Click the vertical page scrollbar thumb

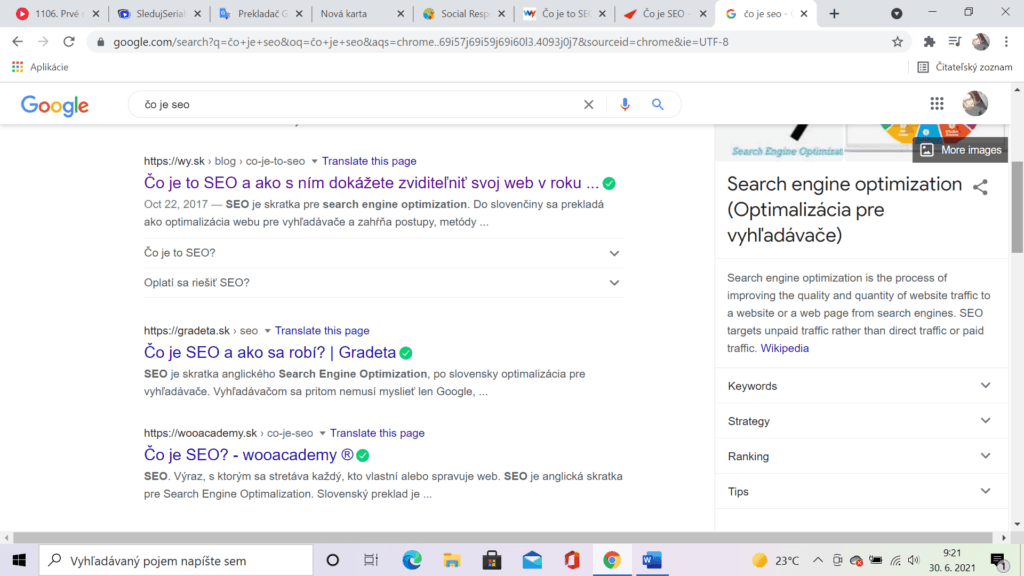[1017, 207]
